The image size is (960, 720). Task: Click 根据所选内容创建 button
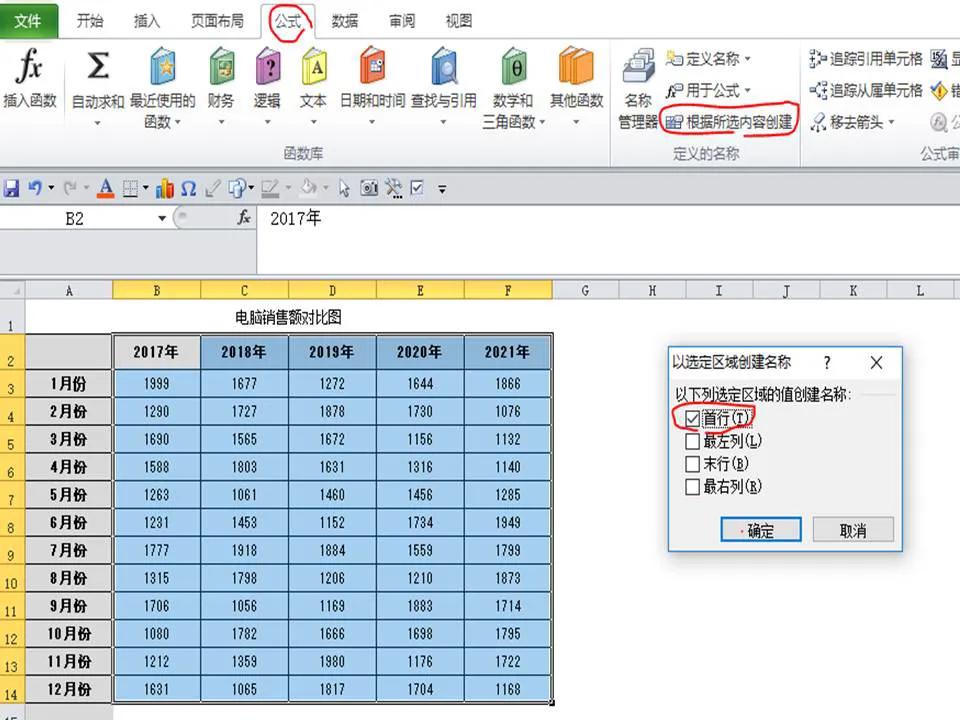pyautogui.click(x=729, y=122)
